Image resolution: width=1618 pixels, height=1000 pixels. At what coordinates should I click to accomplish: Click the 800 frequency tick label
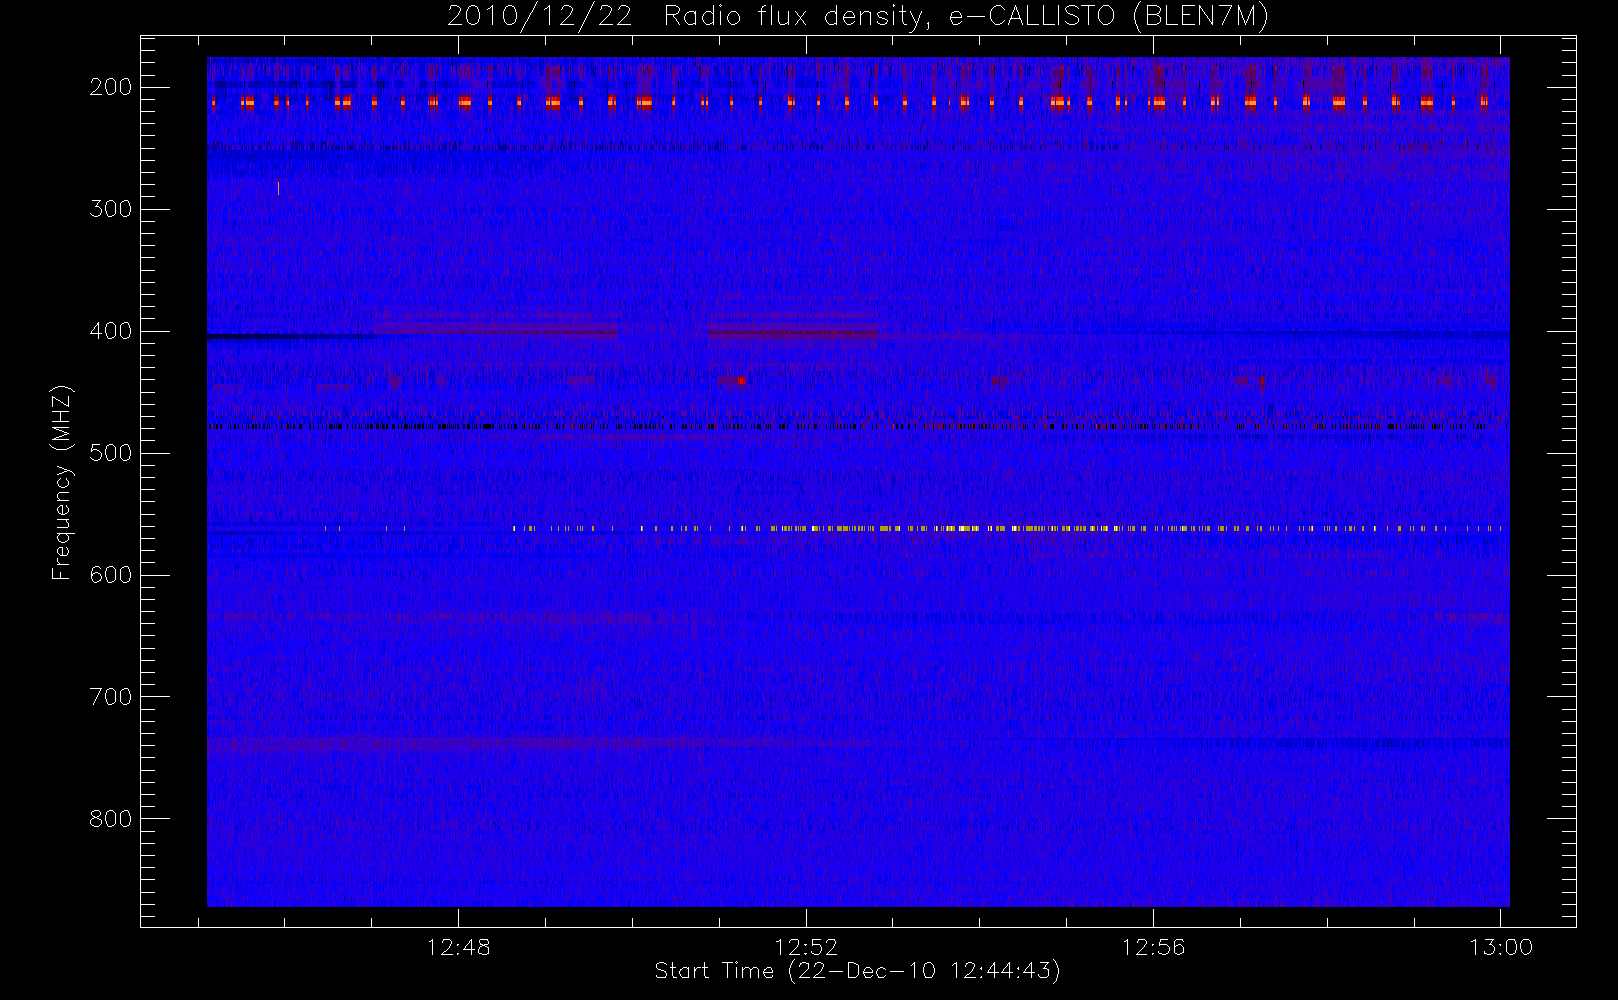[x=111, y=819]
